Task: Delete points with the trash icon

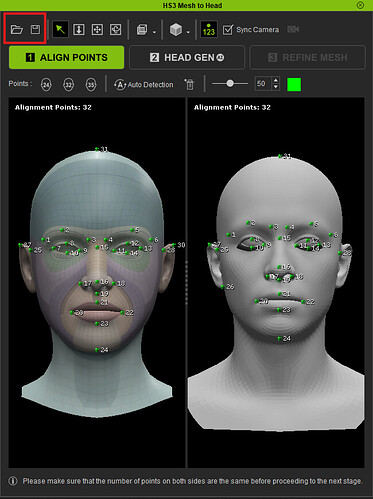Action: 190,84
